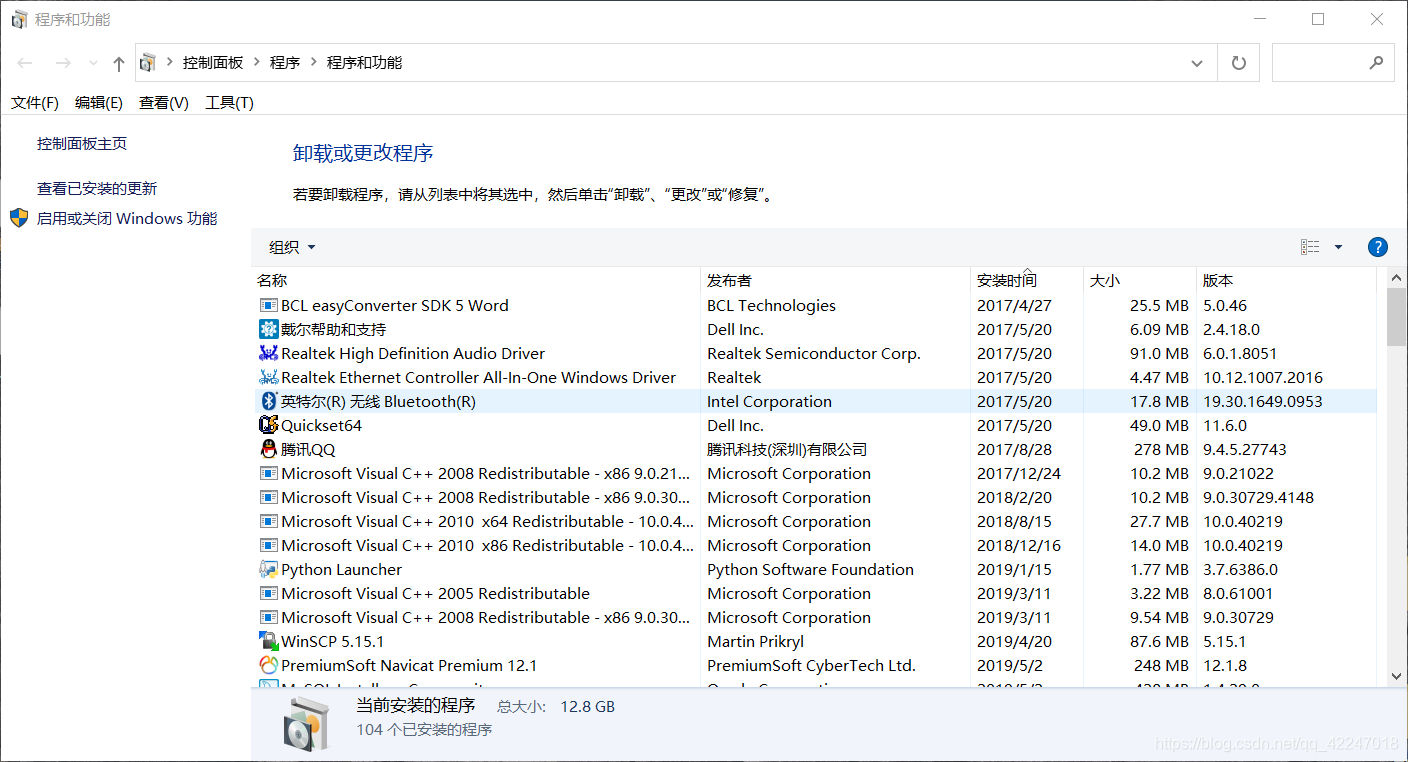Click the 2017/4/27 install date cell
The width and height of the screenshot is (1408, 762).
[x=1014, y=306]
